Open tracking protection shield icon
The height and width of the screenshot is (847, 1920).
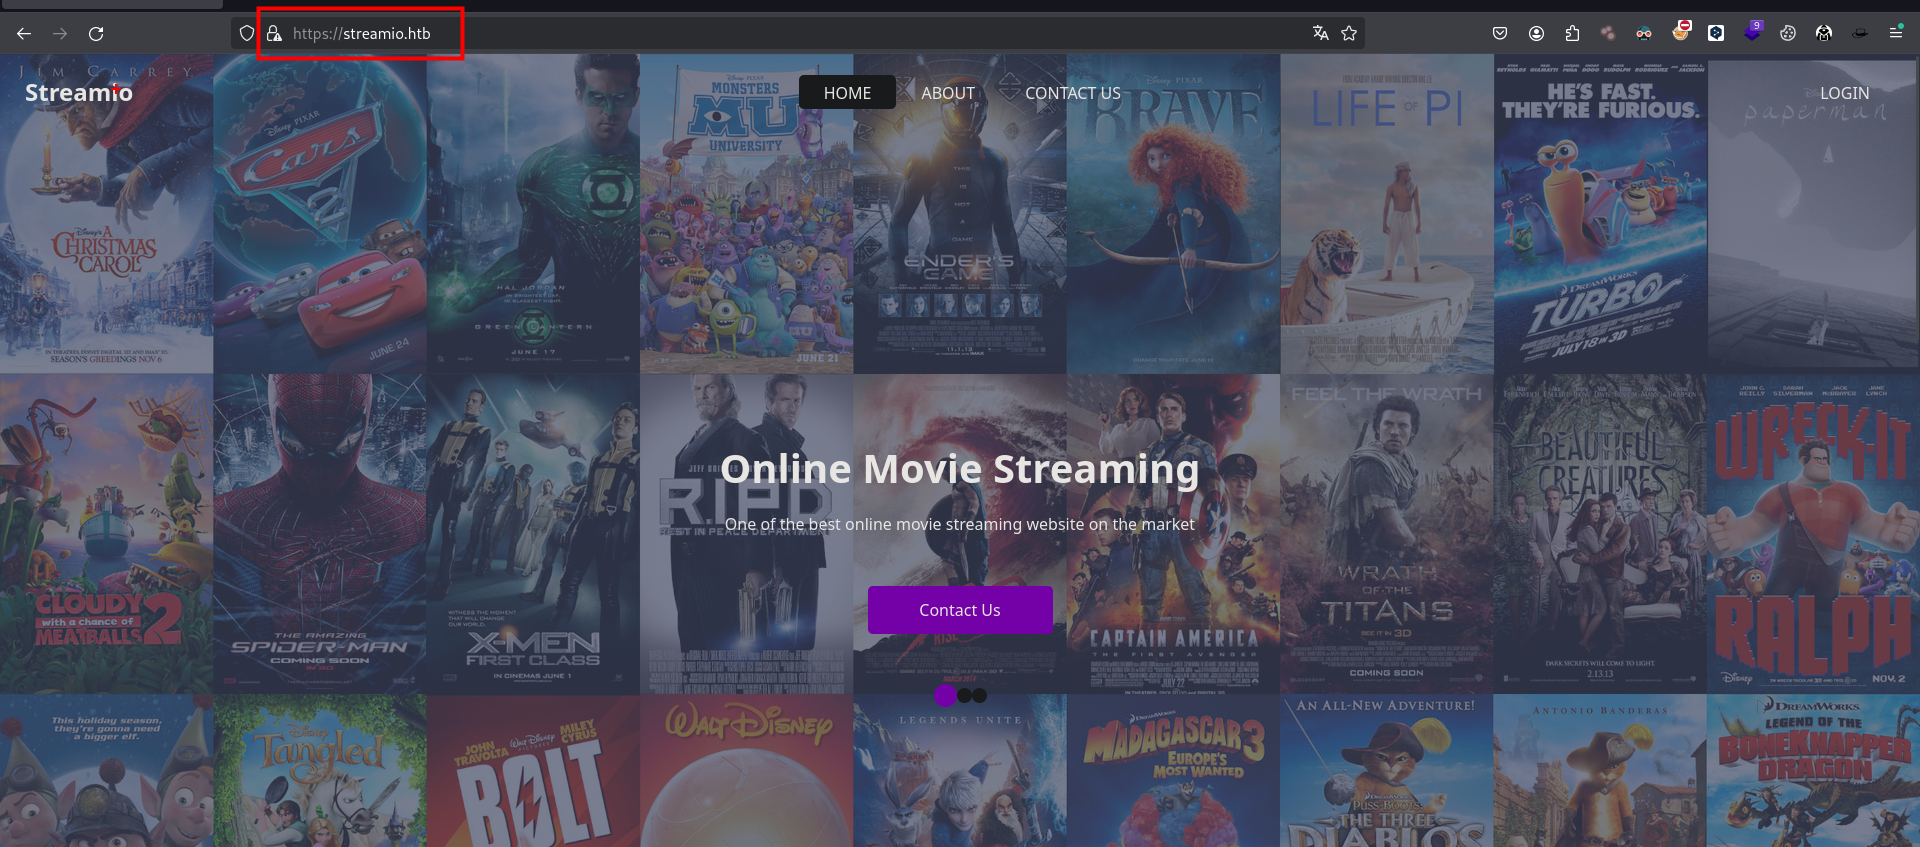tap(247, 34)
